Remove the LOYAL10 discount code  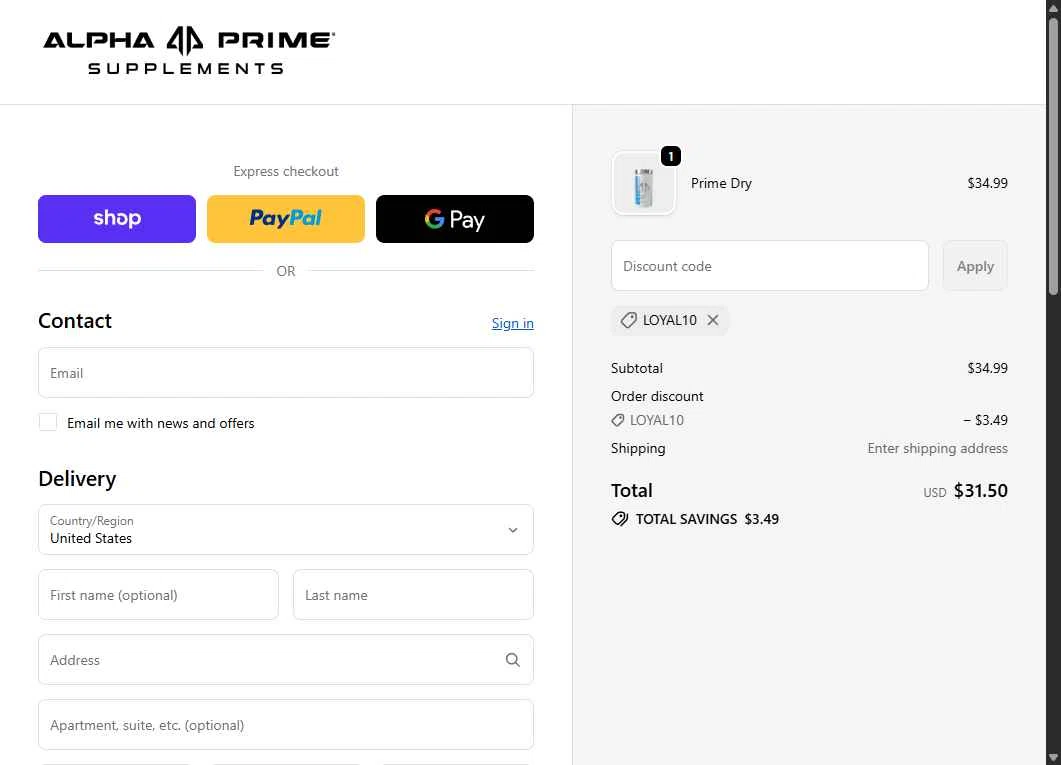713,320
